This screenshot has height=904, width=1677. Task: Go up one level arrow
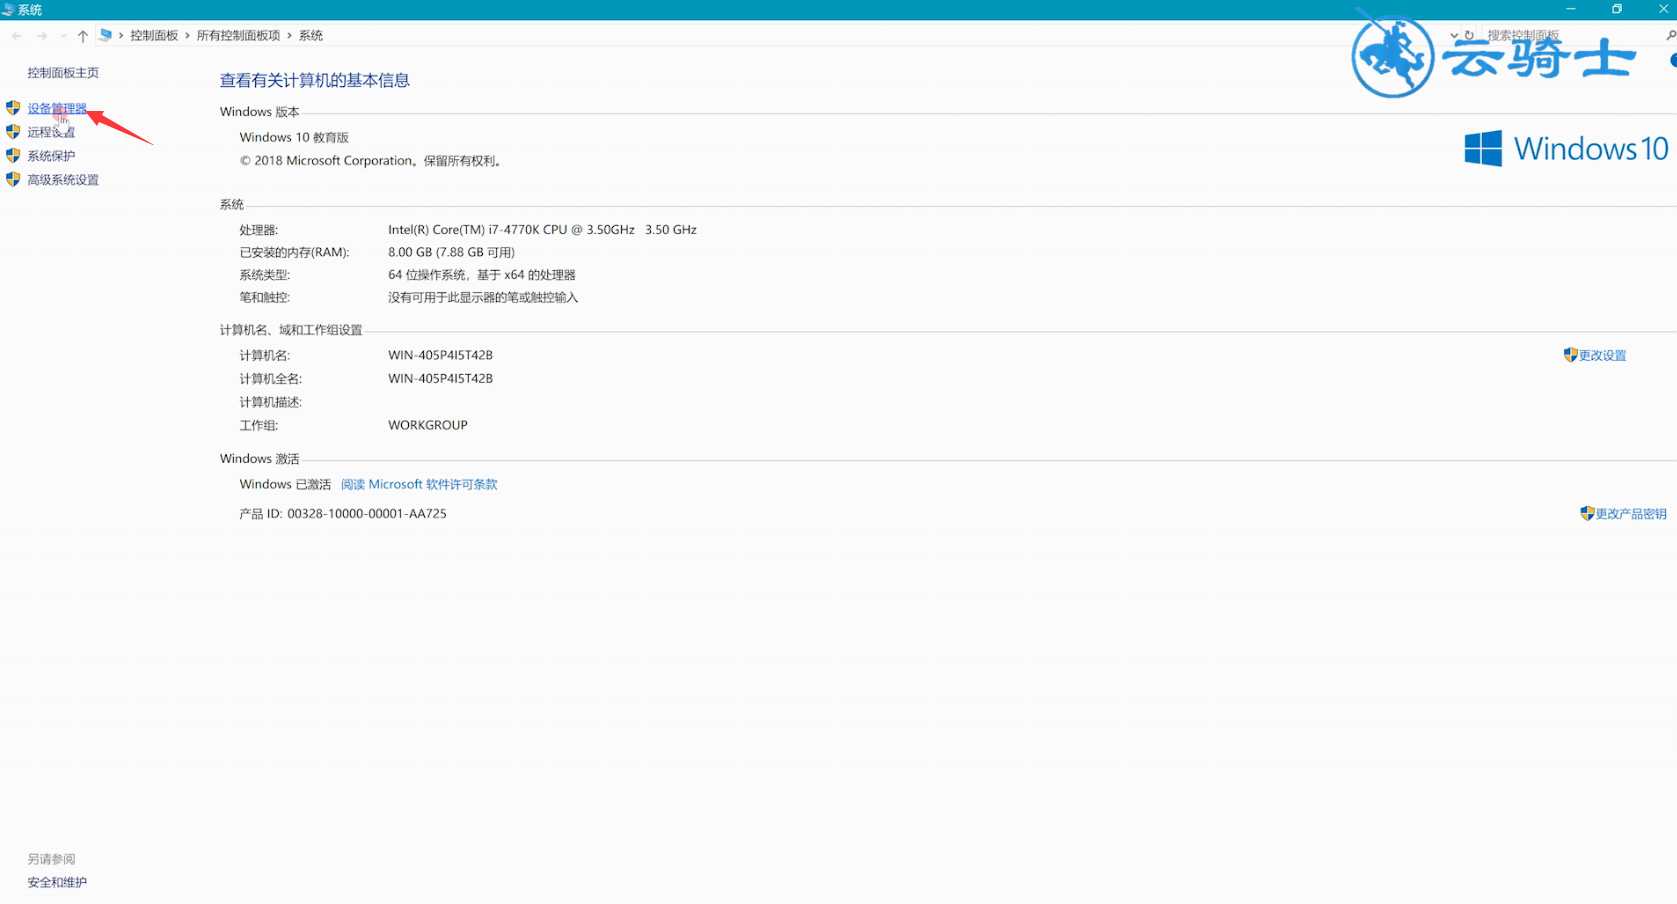pos(83,36)
